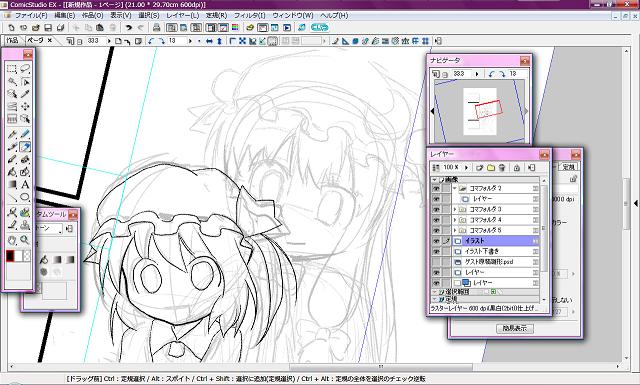Click the Navigator page thumbnail
640x385 pixels.
pos(480,111)
